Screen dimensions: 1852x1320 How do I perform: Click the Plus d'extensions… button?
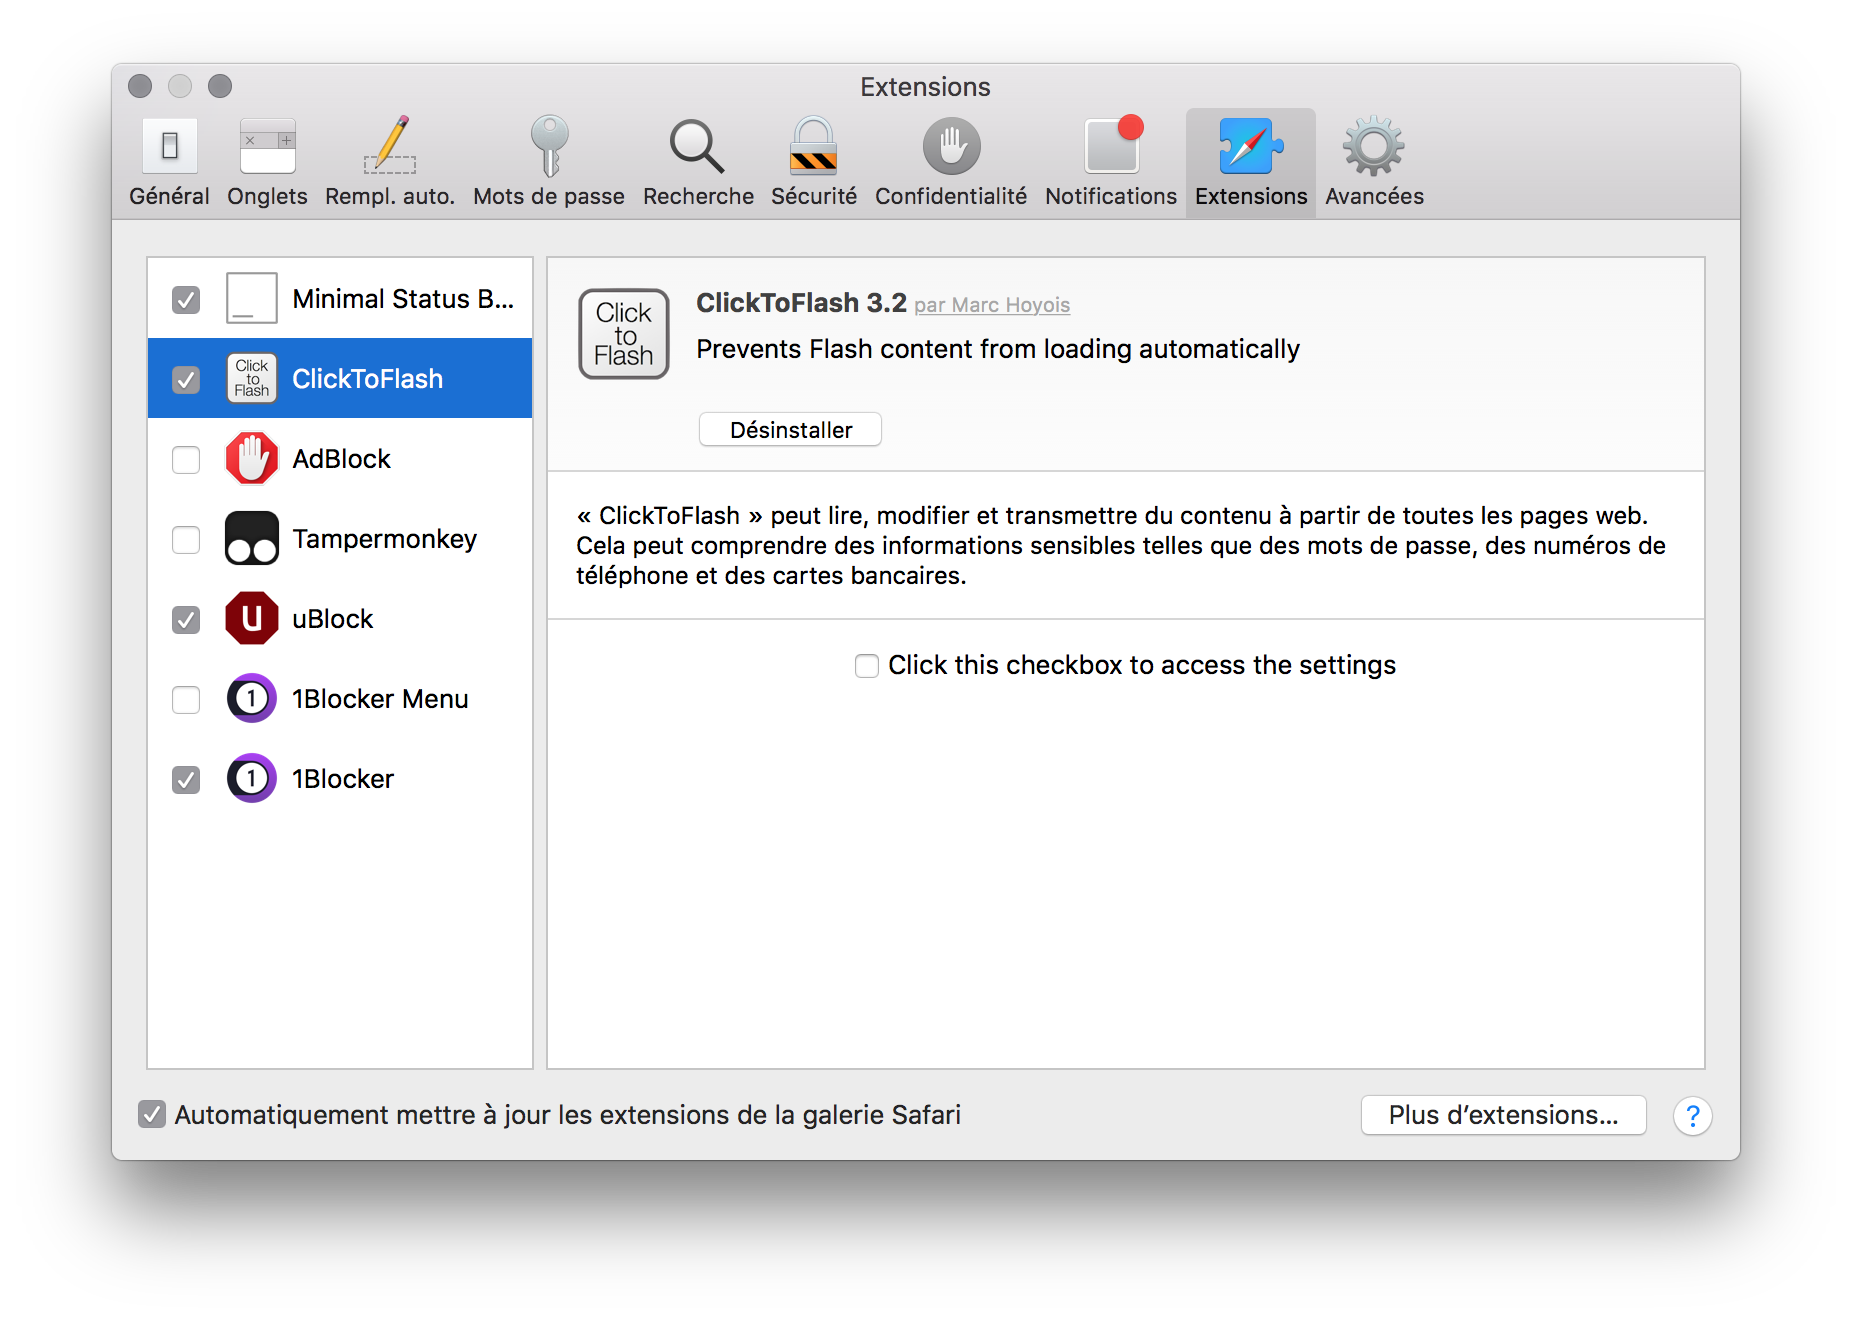1503,1114
